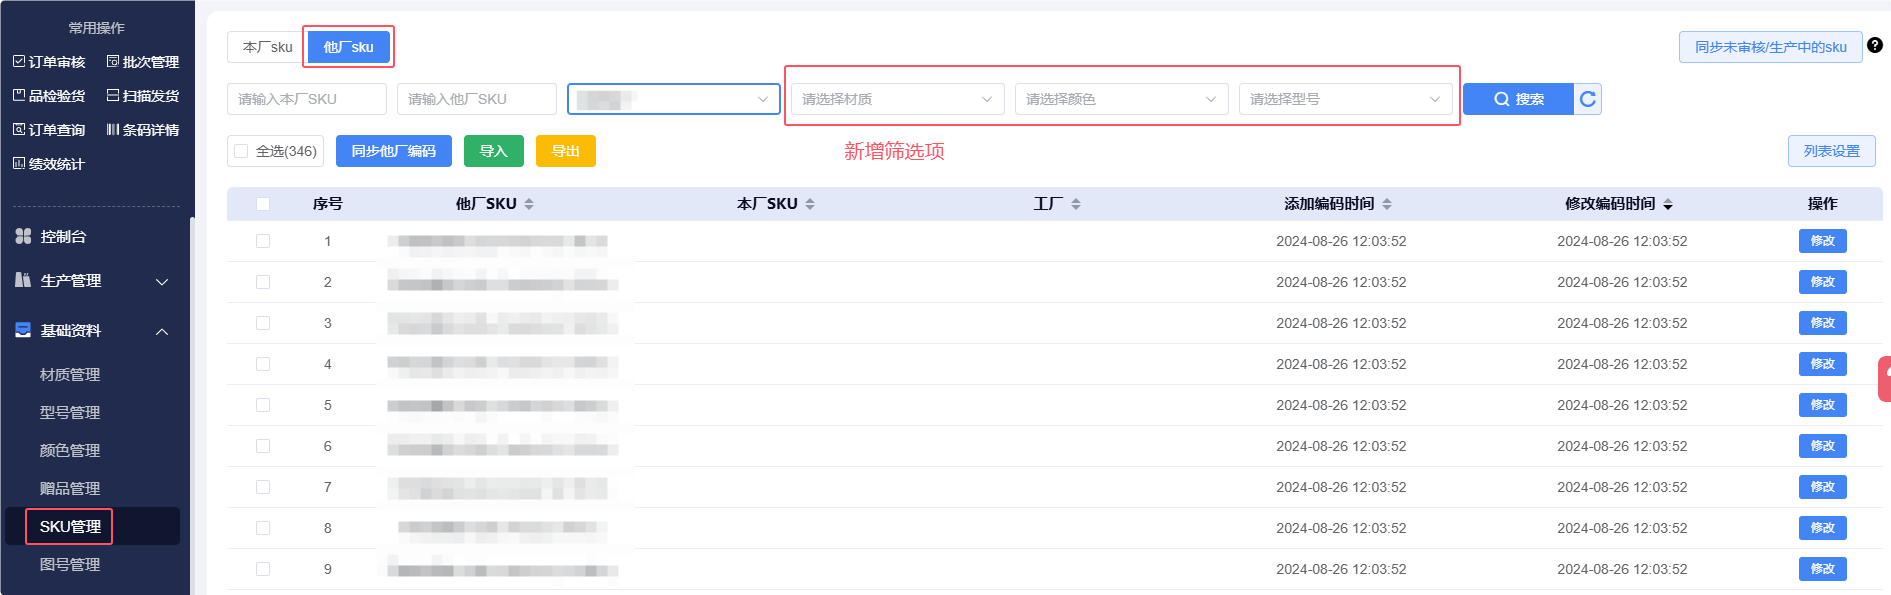Open 扫描发货 shortcut in sidebar
The height and width of the screenshot is (595, 1891).
143,96
